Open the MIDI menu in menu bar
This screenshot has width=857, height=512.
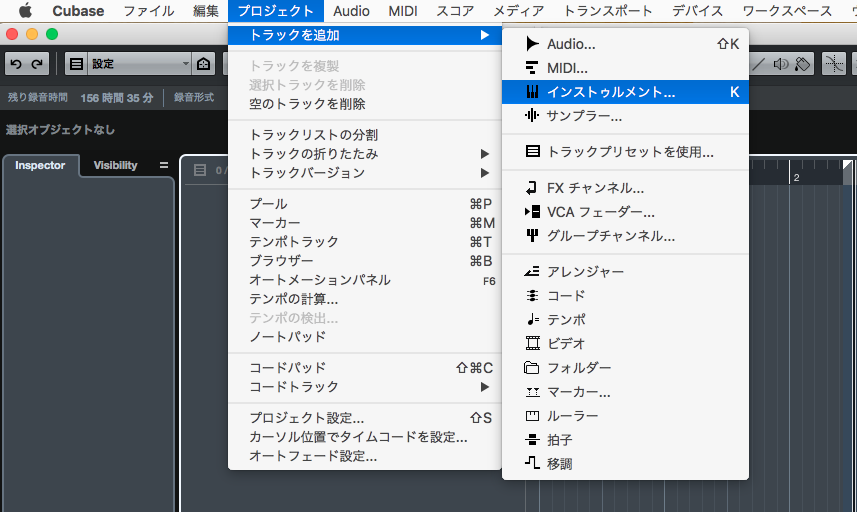click(x=403, y=10)
